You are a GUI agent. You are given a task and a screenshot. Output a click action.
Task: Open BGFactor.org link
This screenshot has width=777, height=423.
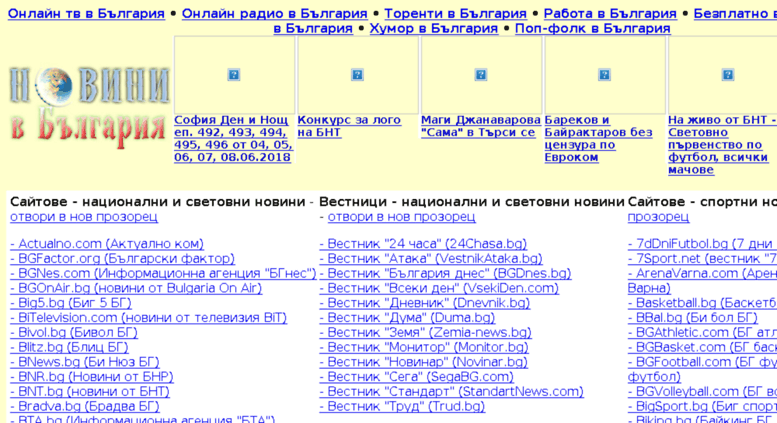coord(122,259)
